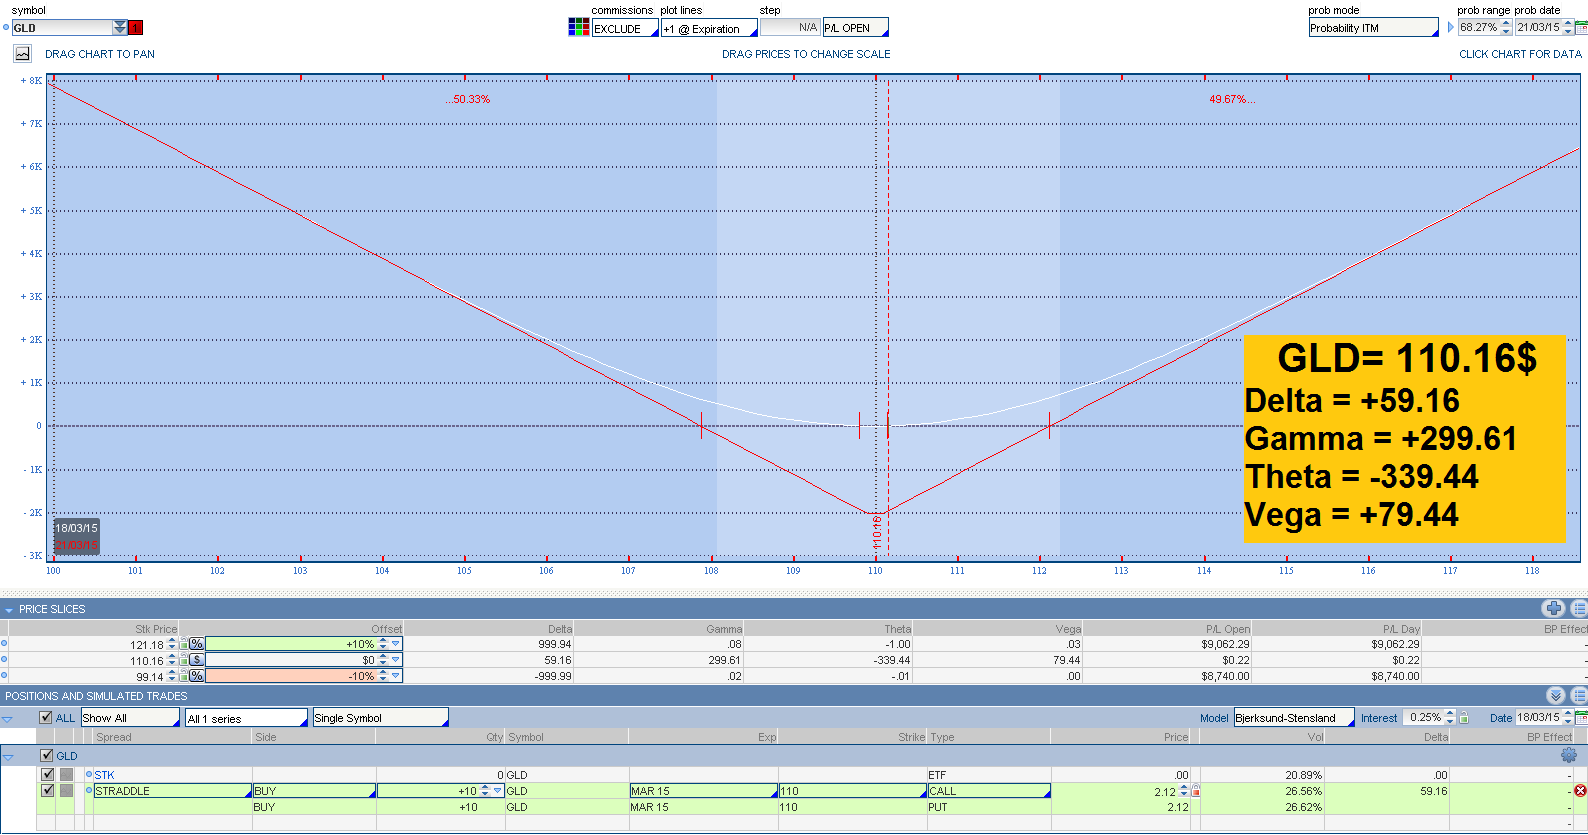Open the P/L OPEN dropdown

coord(855,28)
